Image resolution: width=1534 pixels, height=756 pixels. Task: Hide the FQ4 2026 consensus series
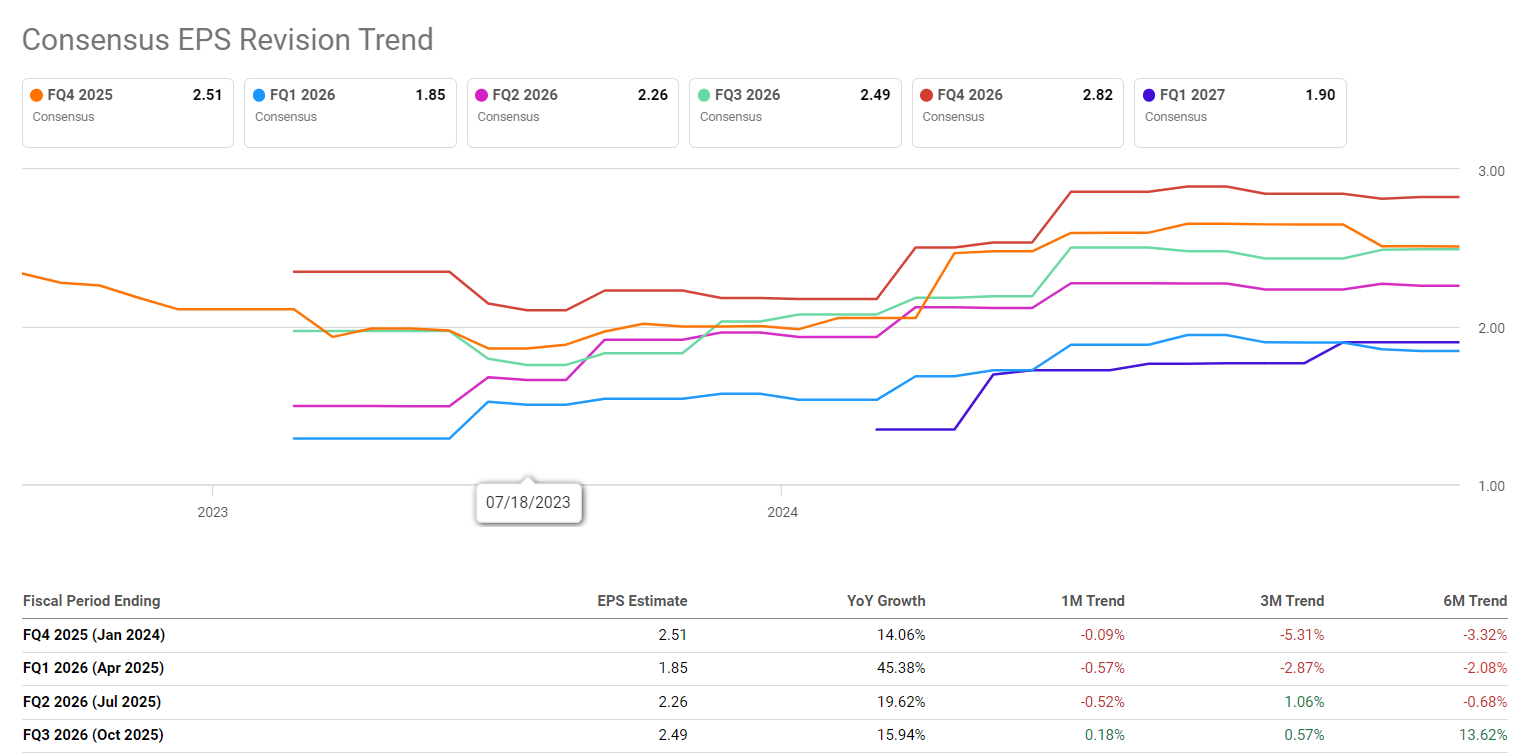[x=1017, y=112]
